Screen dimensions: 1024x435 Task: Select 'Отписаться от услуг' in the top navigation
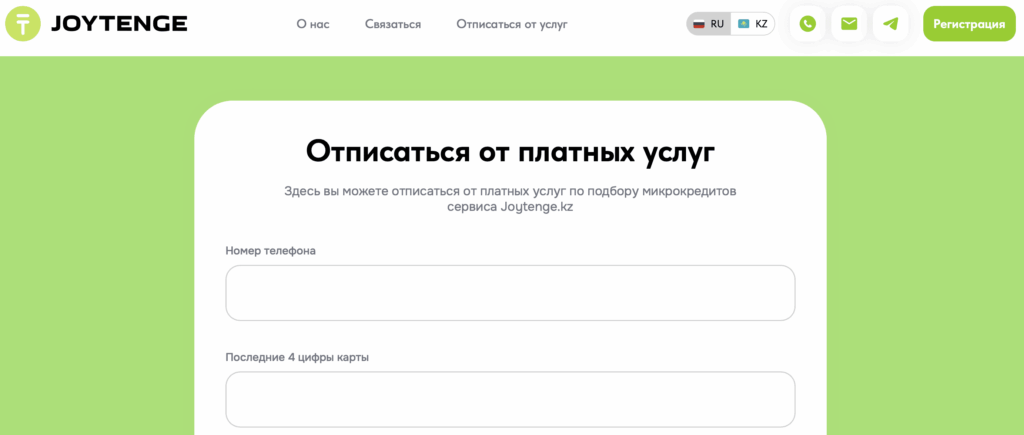click(x=511, y=24)
